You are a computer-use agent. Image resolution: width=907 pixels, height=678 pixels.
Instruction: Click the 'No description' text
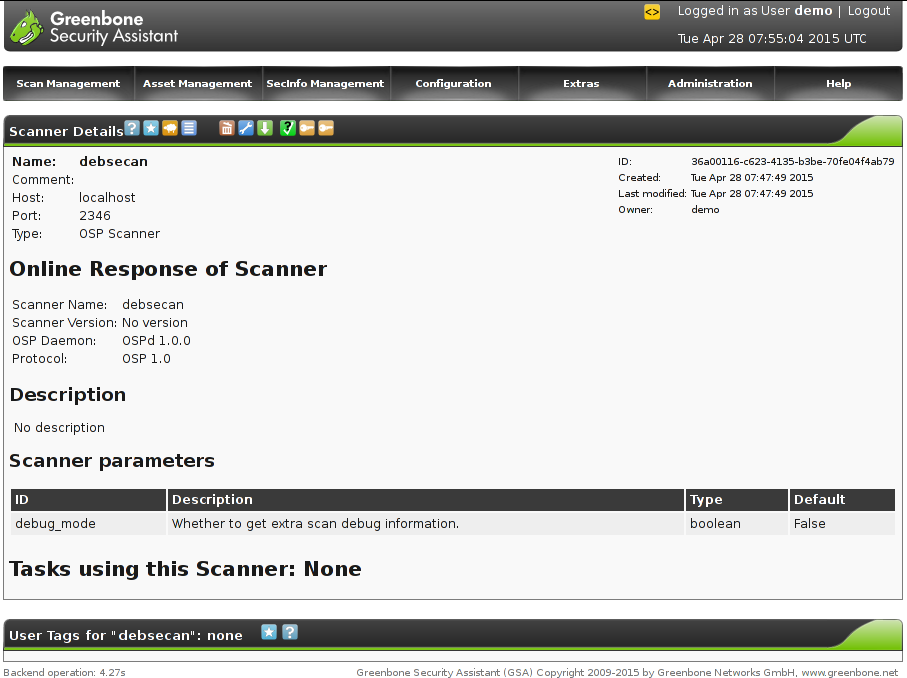click(x=59, y=428)
